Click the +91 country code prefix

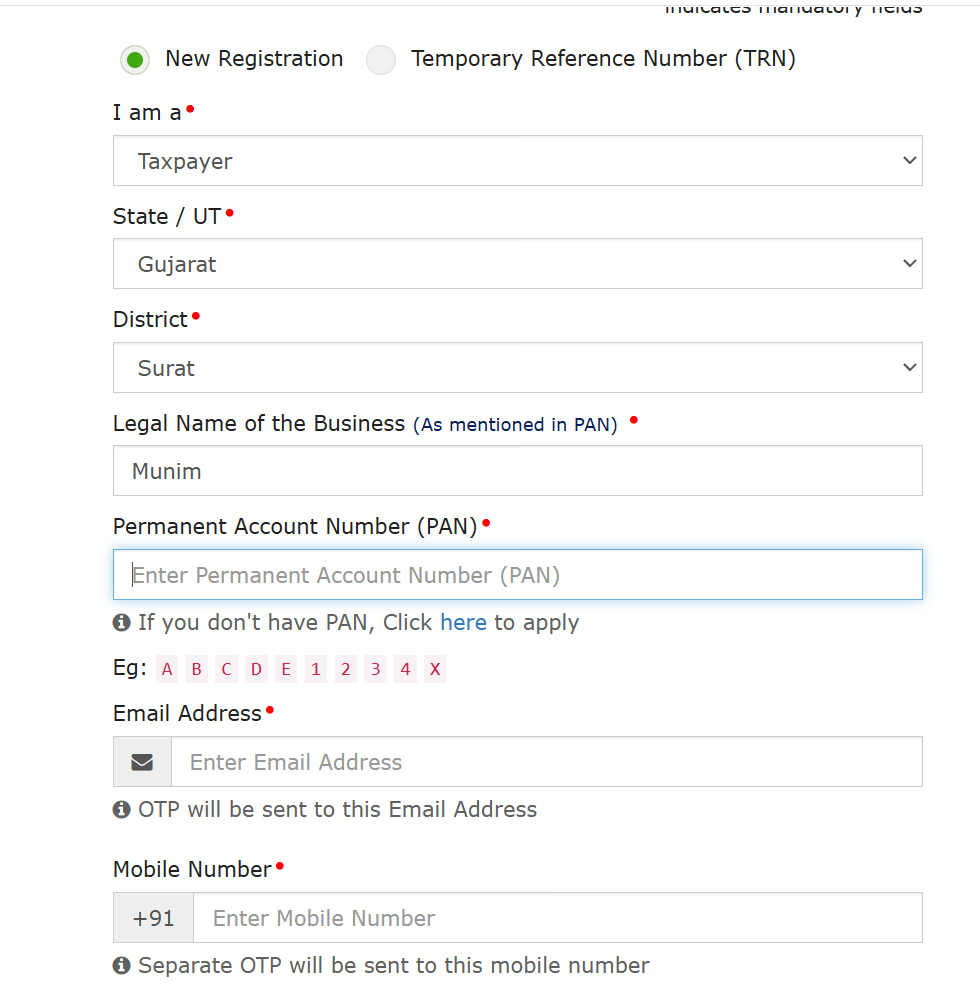click(x=153, y=918)
